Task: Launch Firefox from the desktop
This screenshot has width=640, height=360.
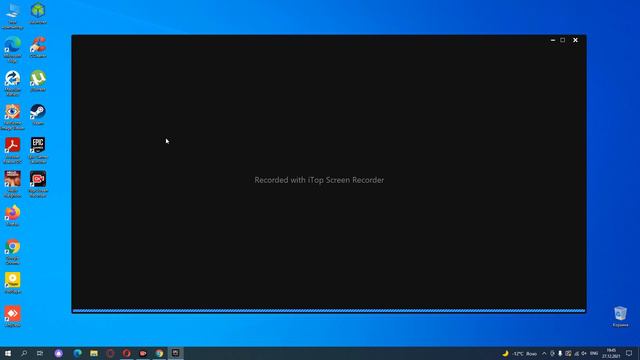Action: [12, 216]
